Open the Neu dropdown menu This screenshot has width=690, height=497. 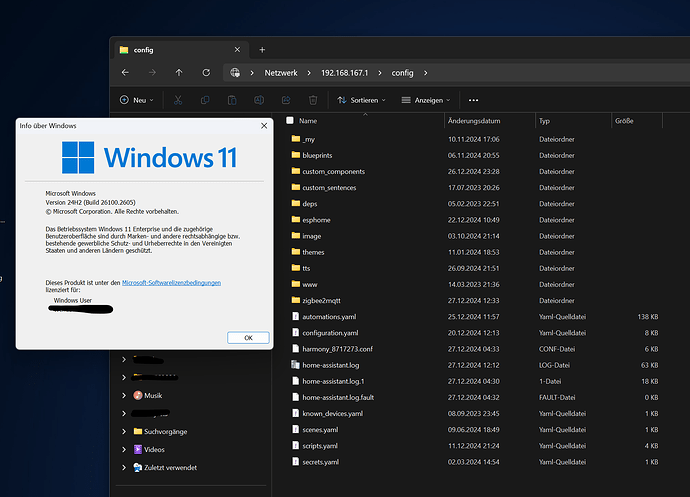tap(137, 100)
